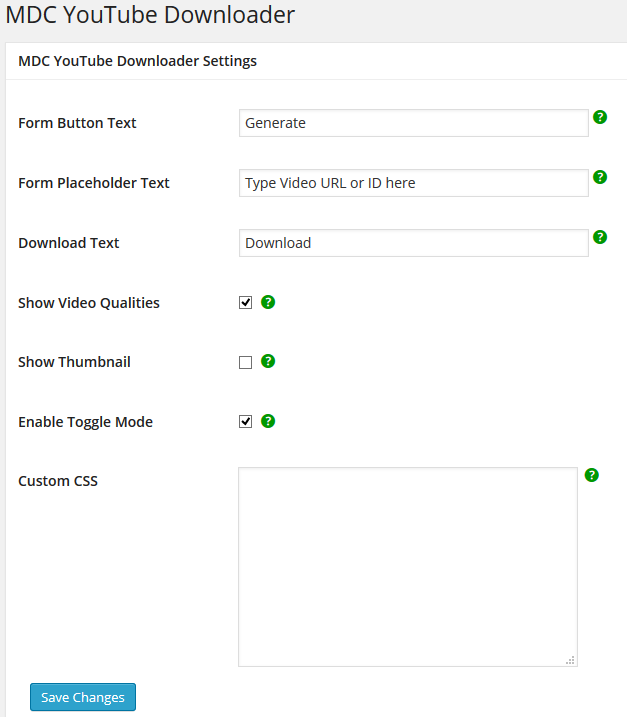Click the 'Show Video Qualities' label
This screenshot has height=717, width=627.
(x=89, y=303)
